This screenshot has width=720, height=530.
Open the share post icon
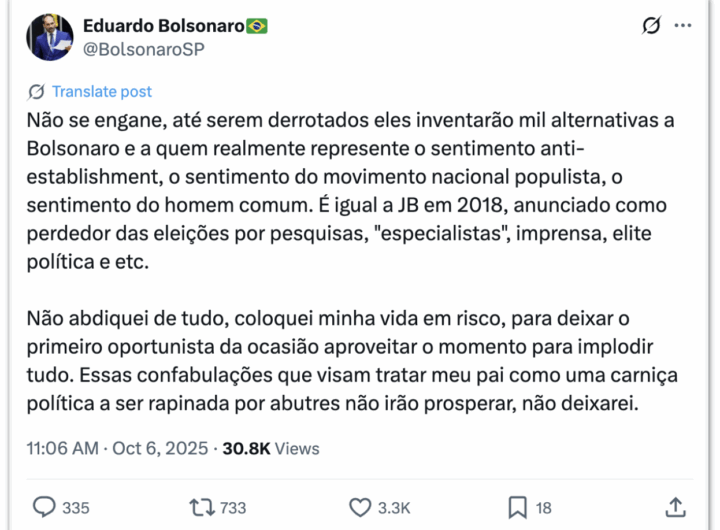click(675, 507)
